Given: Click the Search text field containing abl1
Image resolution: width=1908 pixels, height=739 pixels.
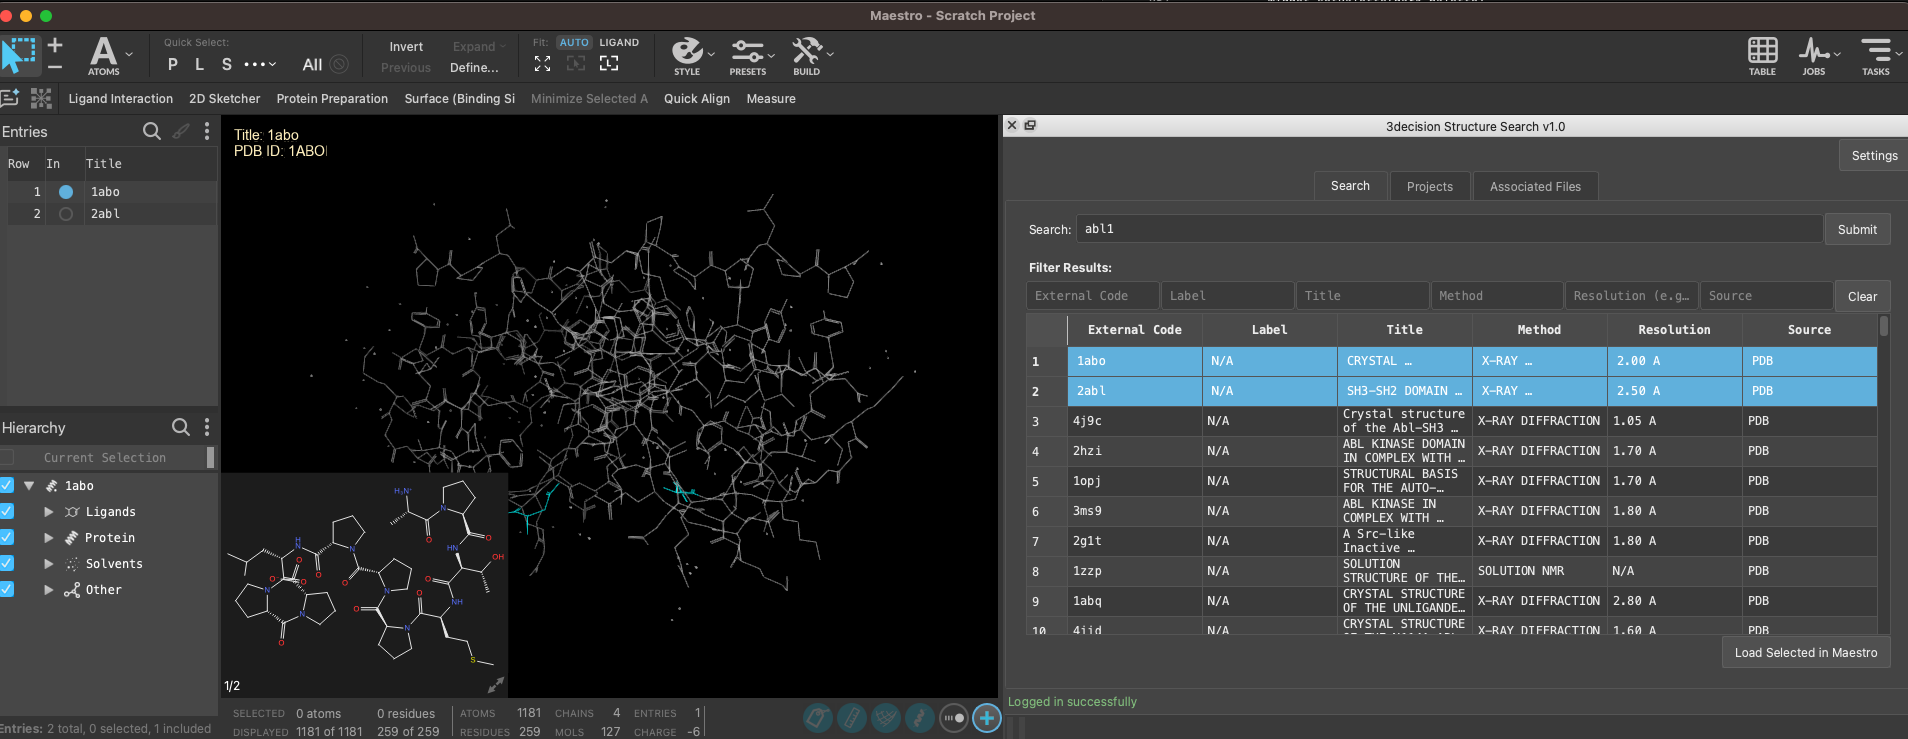Looking at the screenshot, I should tap(1449, 228).
